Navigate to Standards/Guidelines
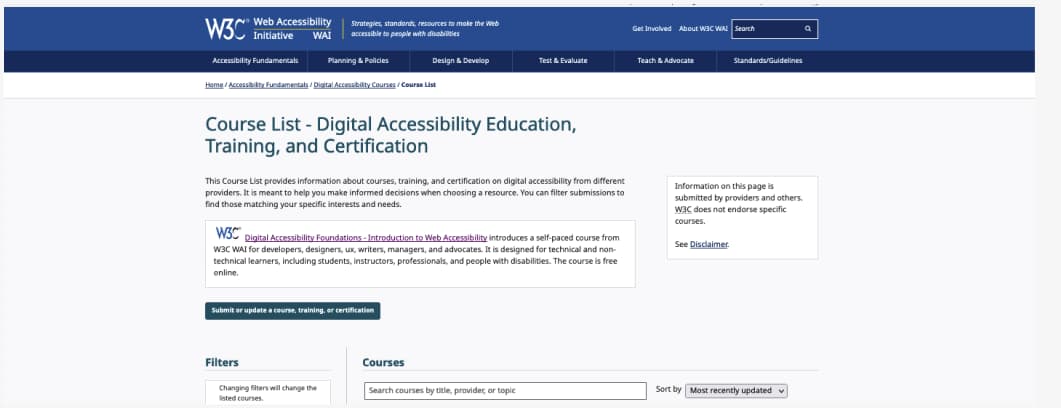Viewport: 1061px width, 408px height. click(767, 61)
